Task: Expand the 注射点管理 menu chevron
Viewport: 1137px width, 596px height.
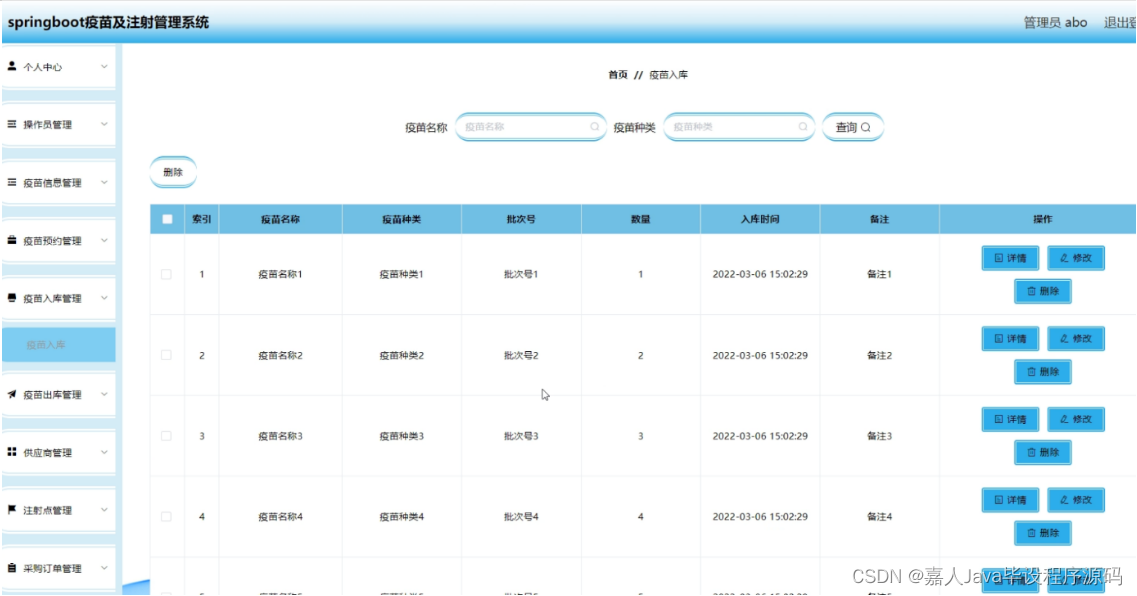Action: [x=104, y=510]
